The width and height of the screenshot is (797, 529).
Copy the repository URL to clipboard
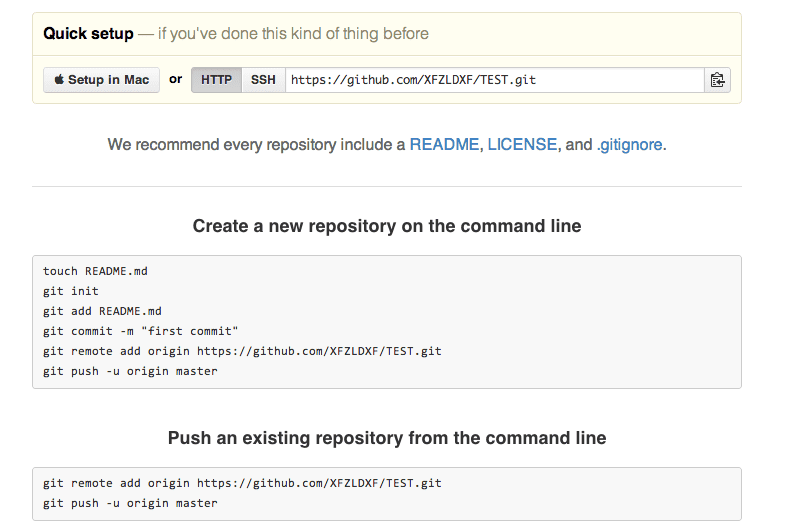717,80
